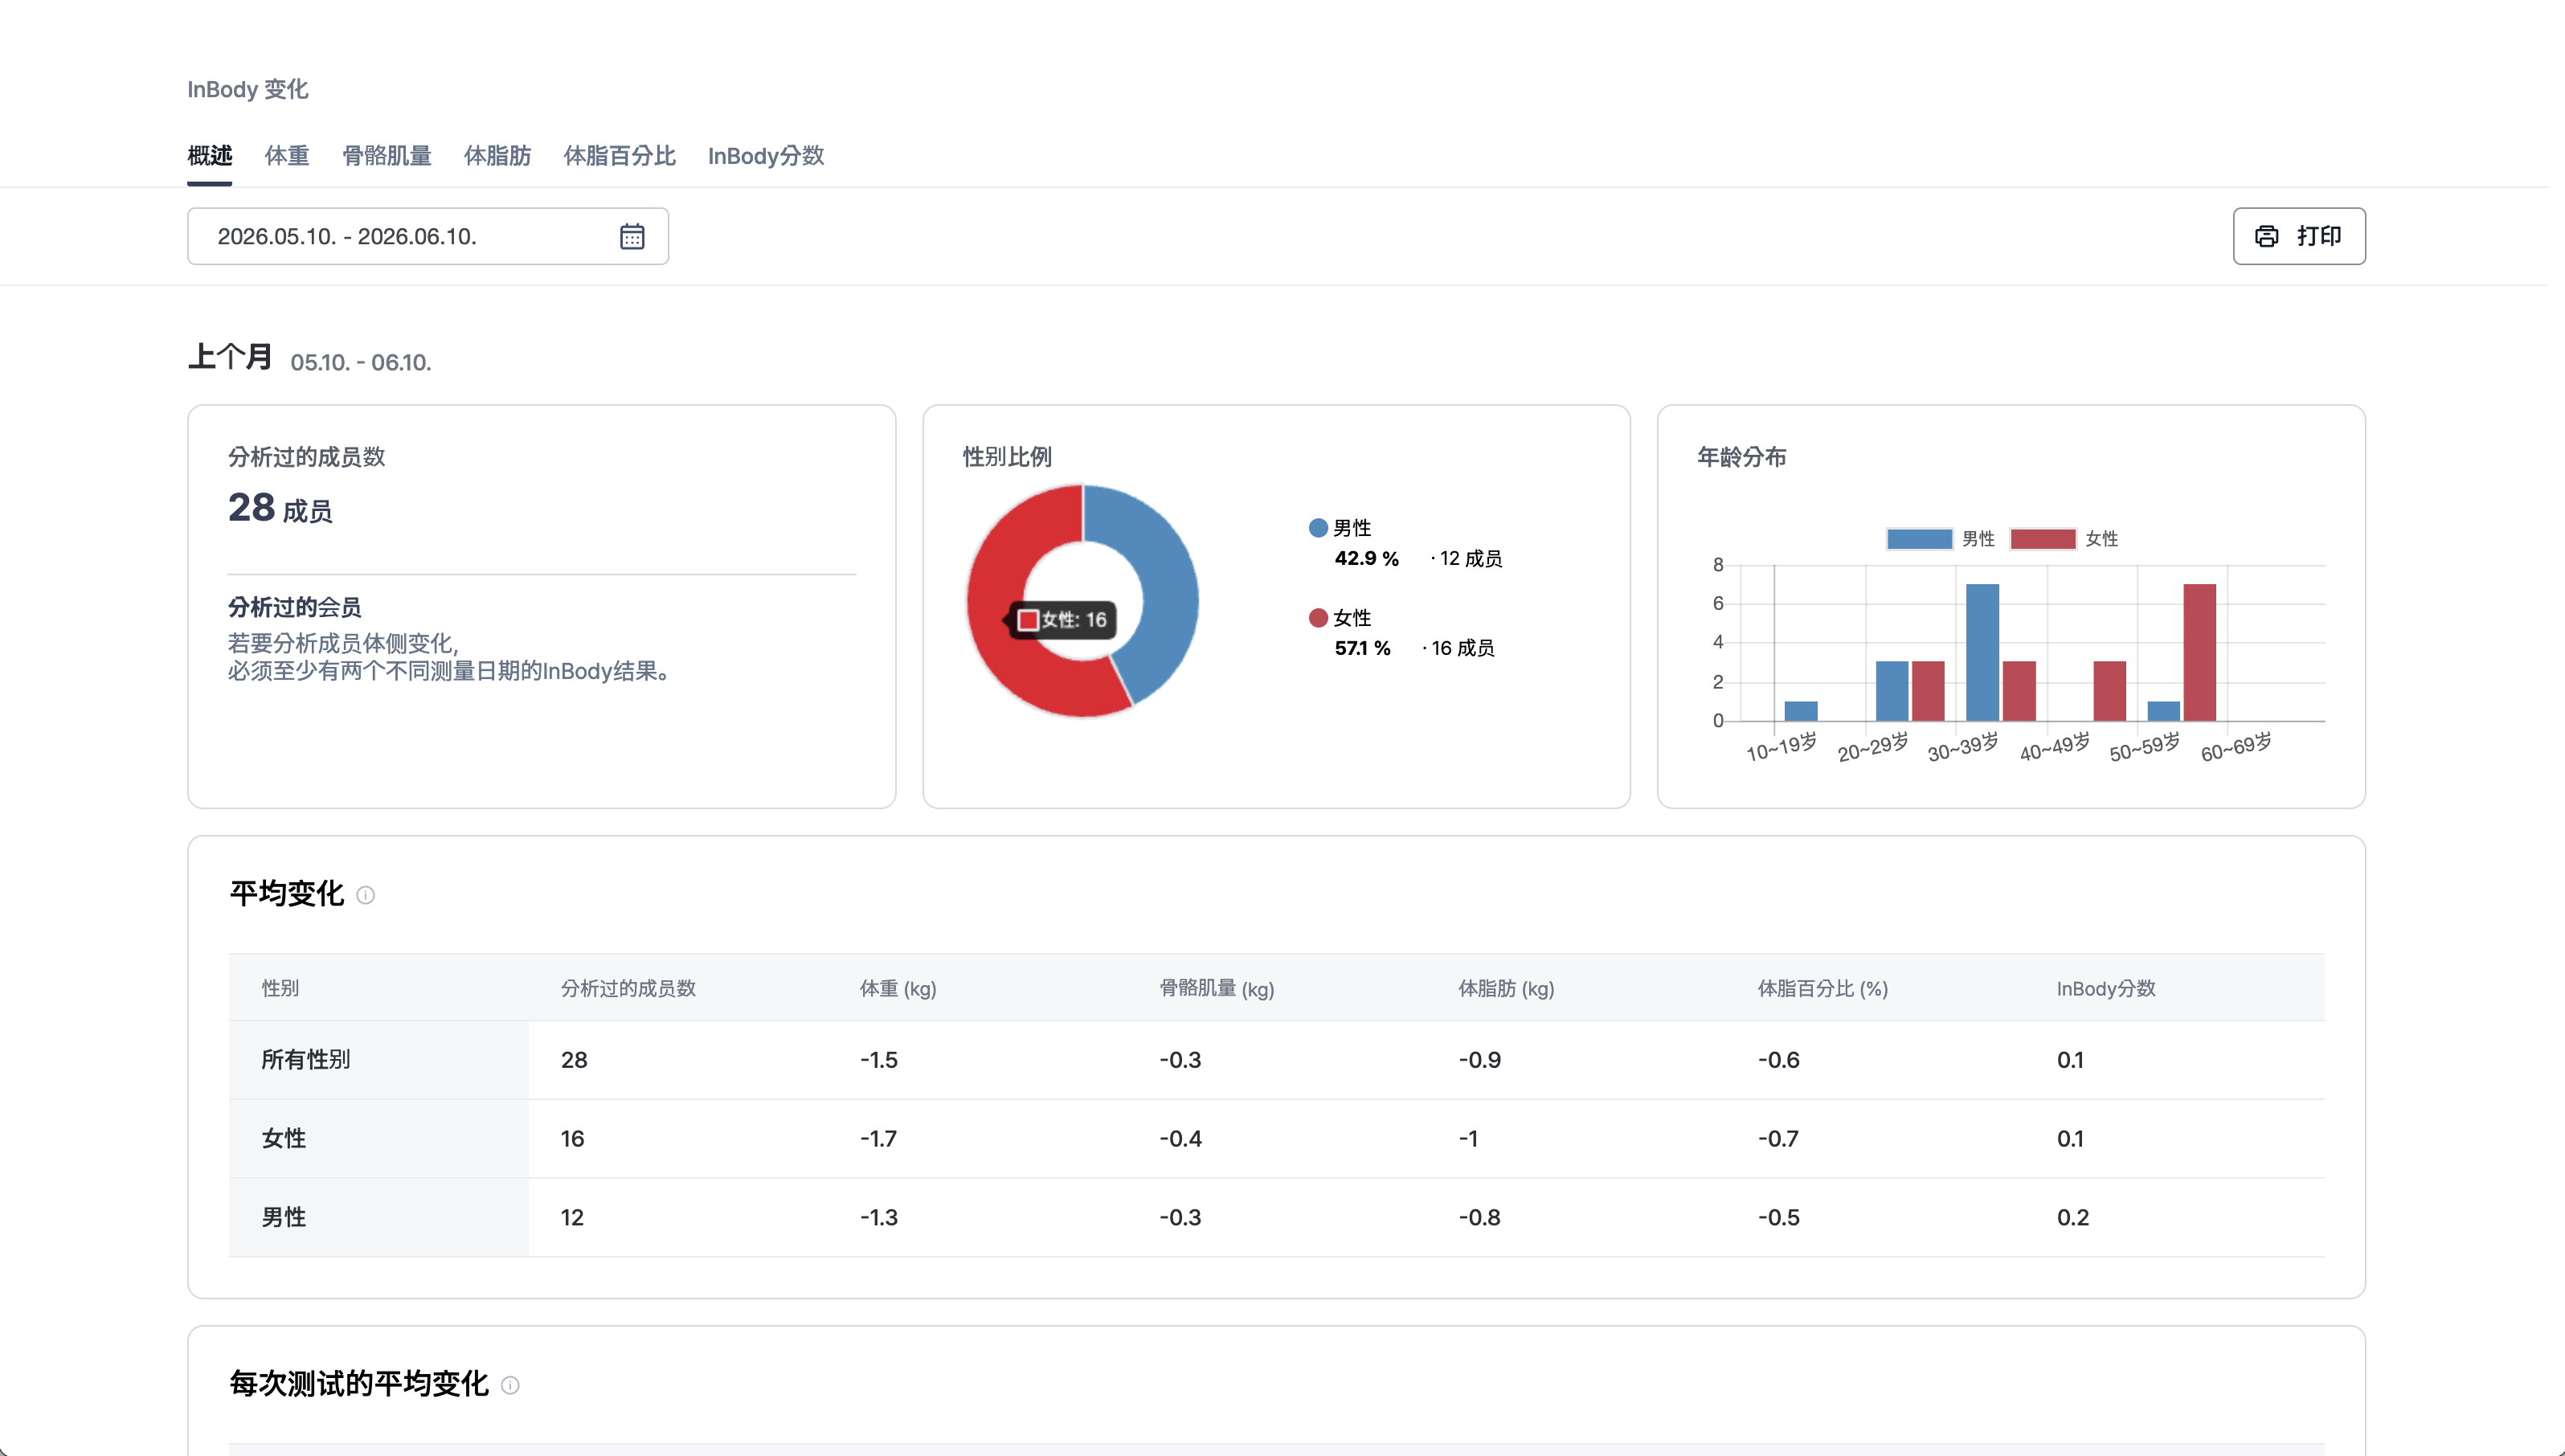Click blue 男性 dot in gender legend
Screen dimensions: 2565x1456
click(x=1318, y=528)
